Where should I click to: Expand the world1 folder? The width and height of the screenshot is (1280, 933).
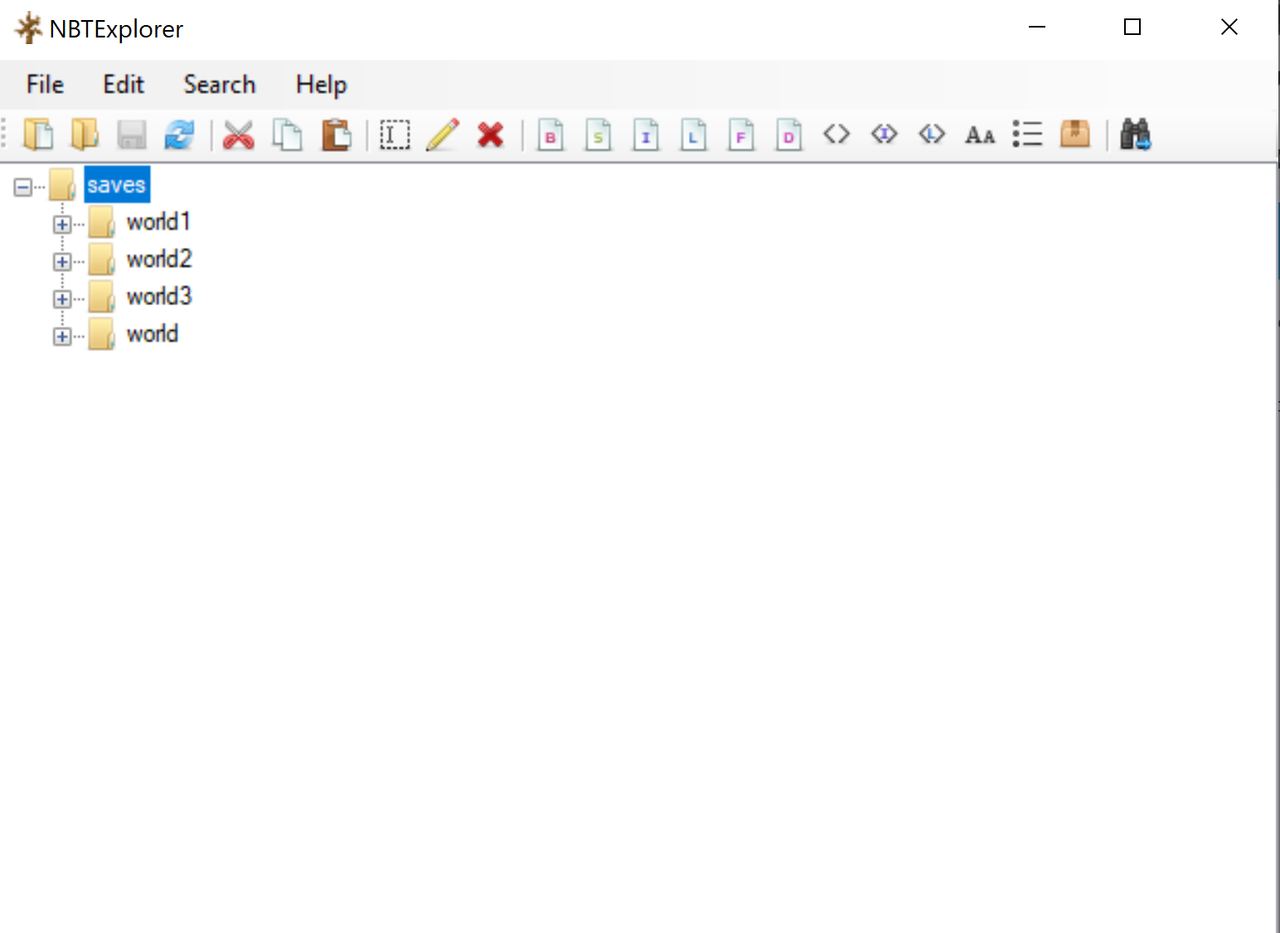tap(62, 224)
